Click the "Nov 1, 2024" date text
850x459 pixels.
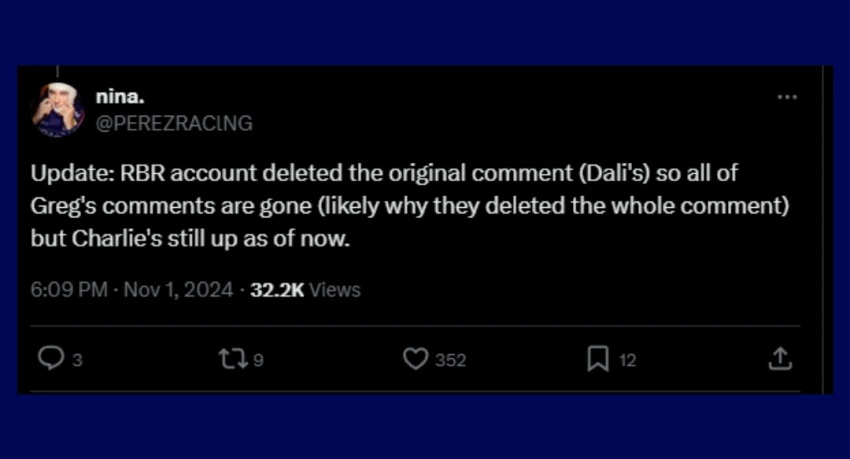pyautogui.click(x=179, y=290)
